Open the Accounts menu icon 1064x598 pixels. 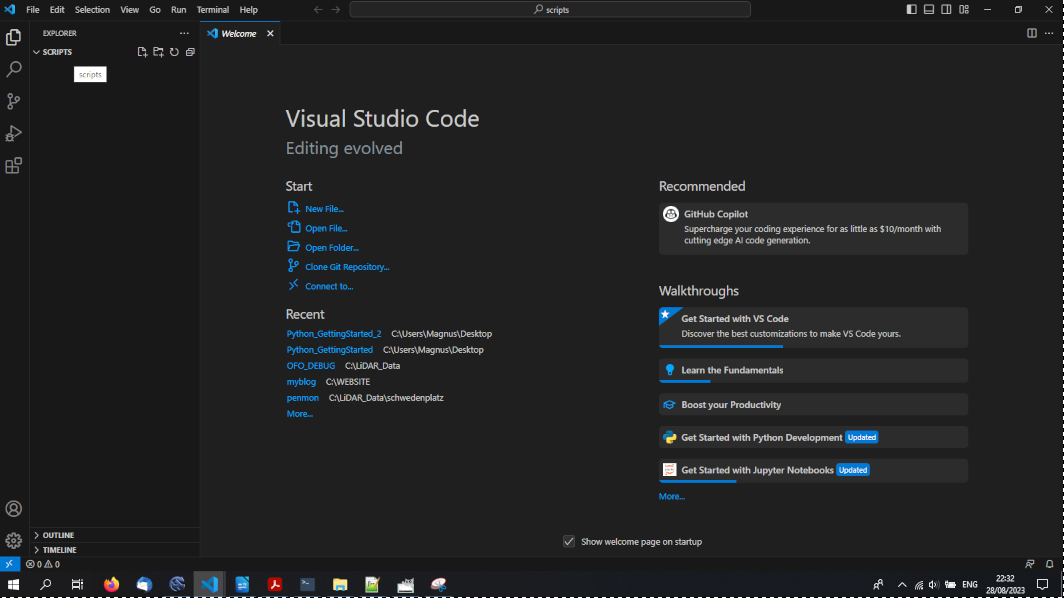coord(14,509)
